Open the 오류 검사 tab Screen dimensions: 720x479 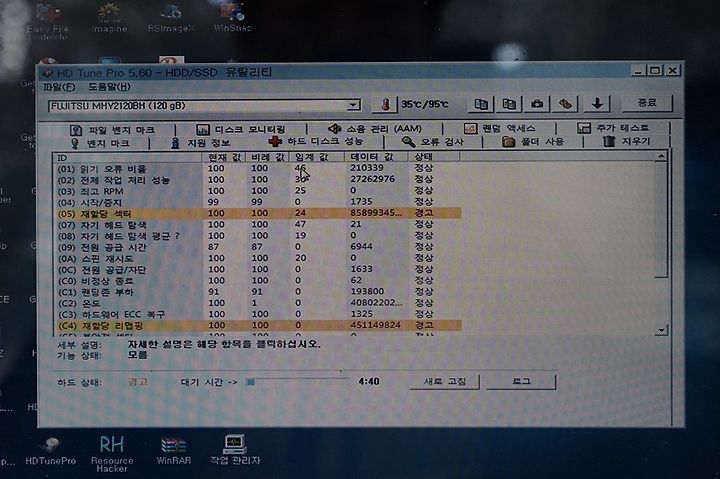(433, 142)
